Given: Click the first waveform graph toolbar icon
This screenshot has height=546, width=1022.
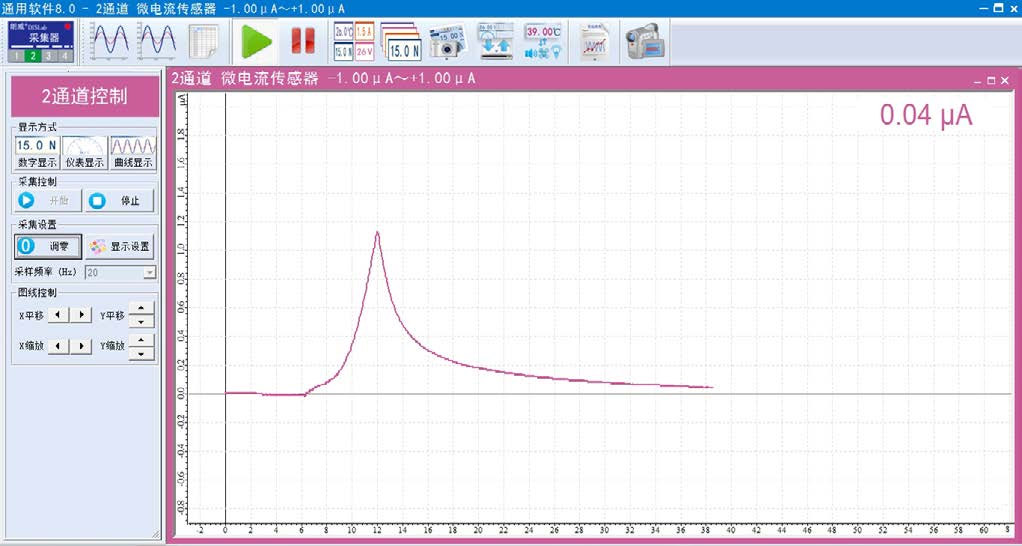Looking at the screenshot, I should pos(110,41).
